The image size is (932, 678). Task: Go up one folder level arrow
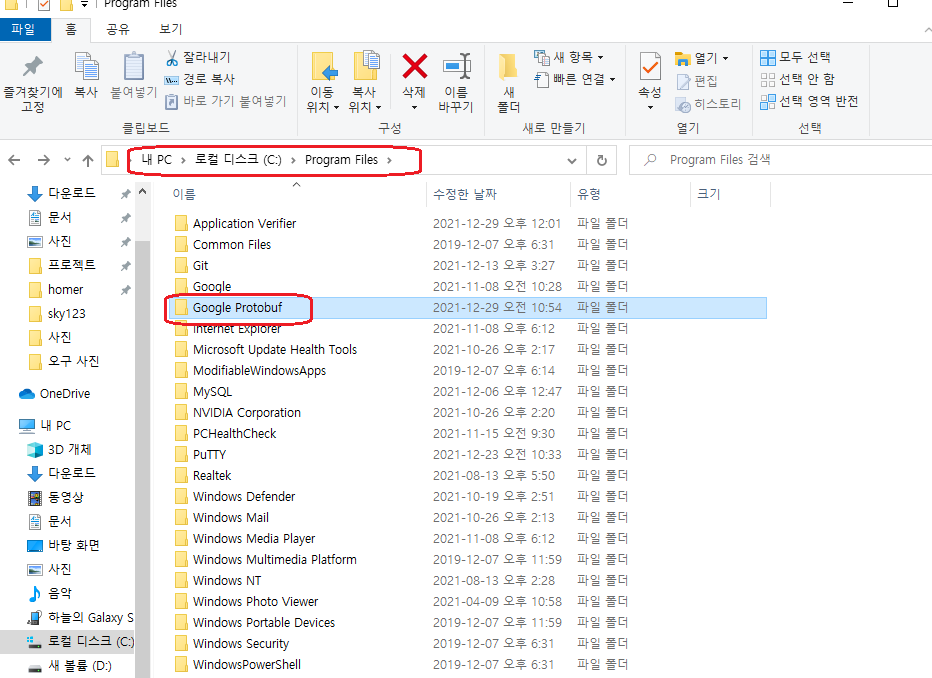point(88,160)
